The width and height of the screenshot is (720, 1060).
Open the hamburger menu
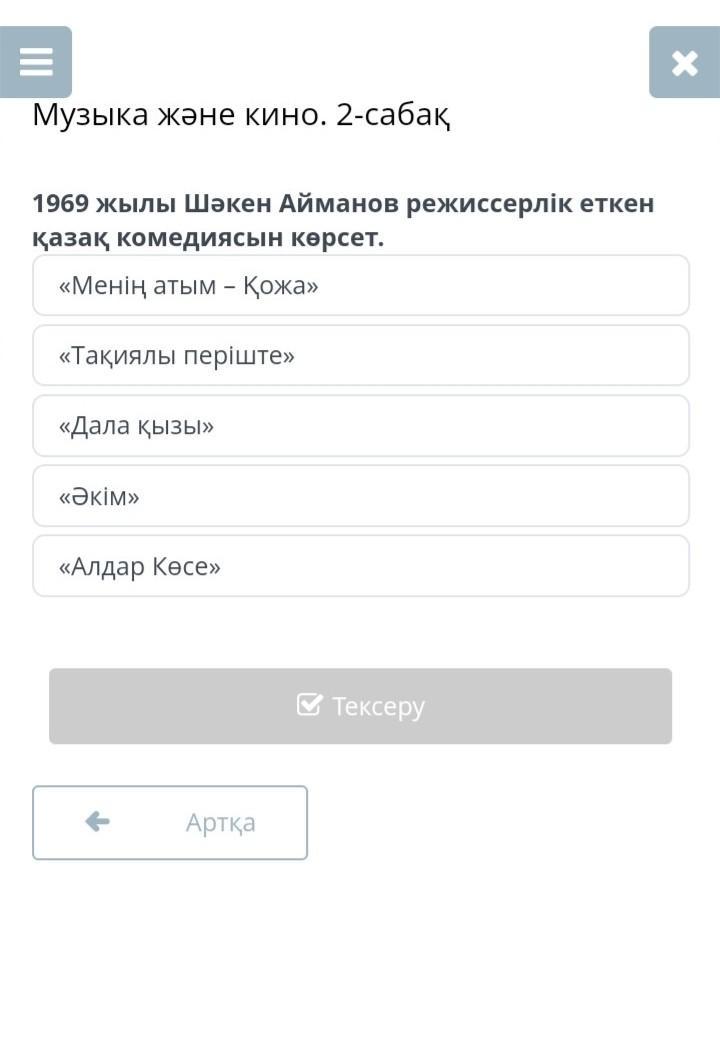coord(36,62)
